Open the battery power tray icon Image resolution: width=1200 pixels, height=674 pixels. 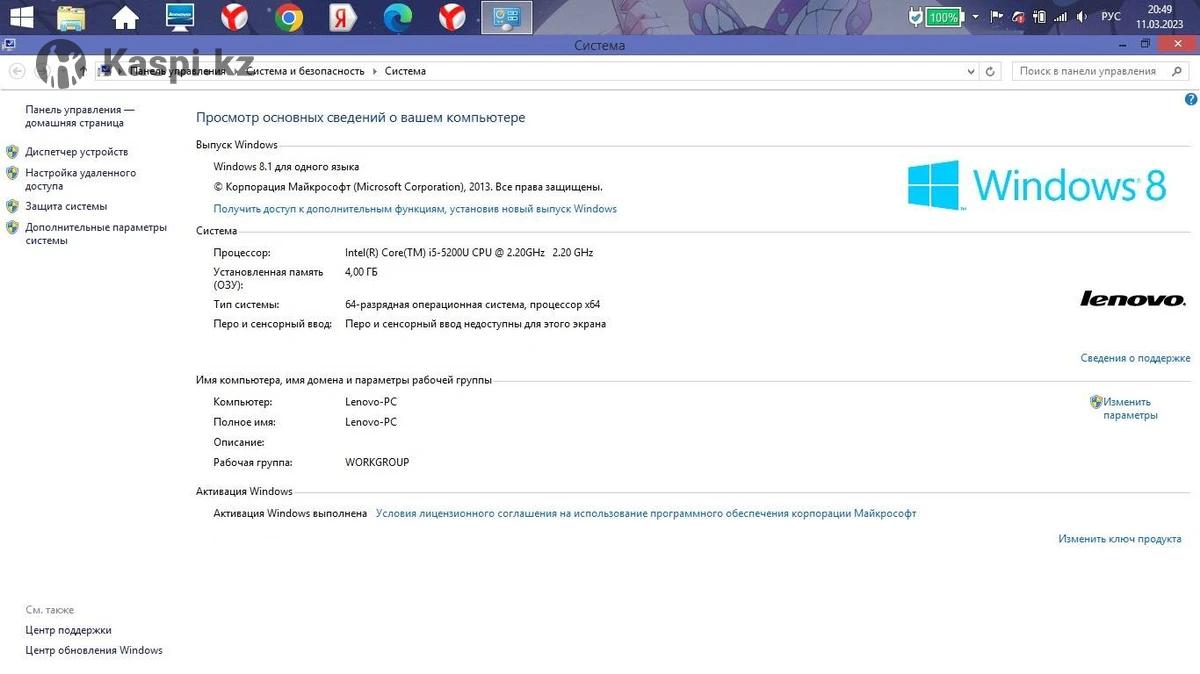(1040, 17)
